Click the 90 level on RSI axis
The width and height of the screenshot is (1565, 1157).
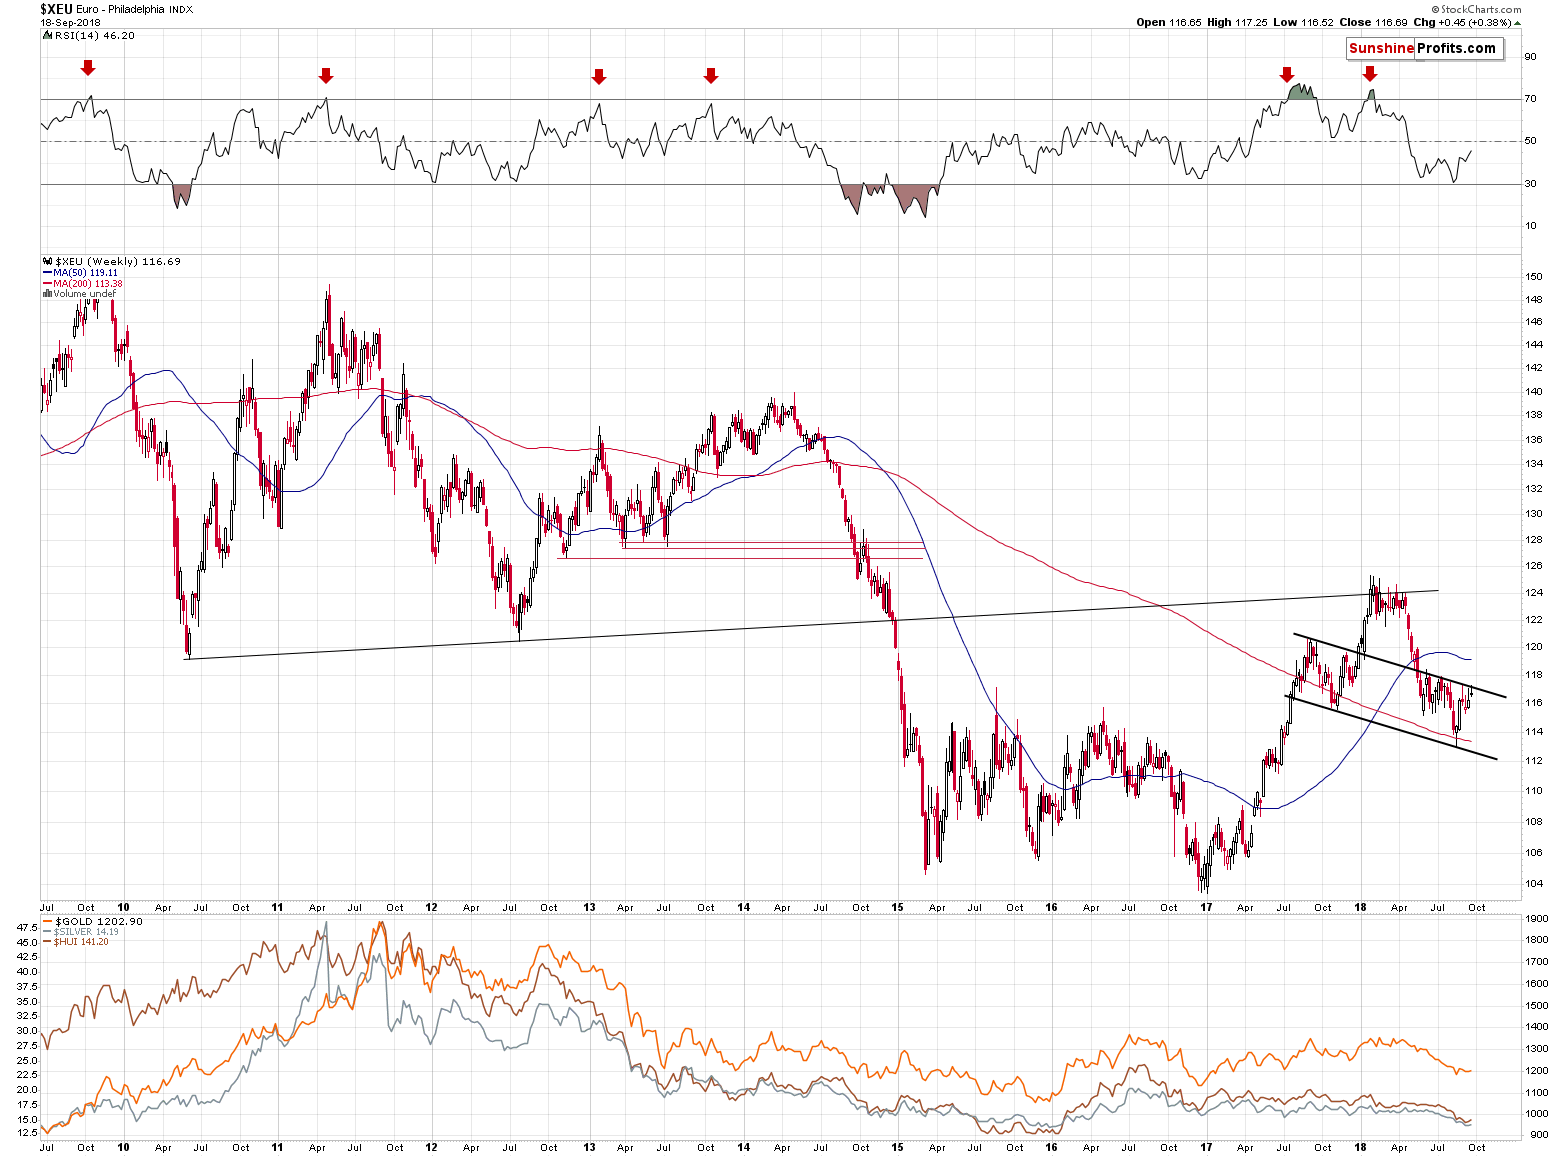(x=1530, y=57)
